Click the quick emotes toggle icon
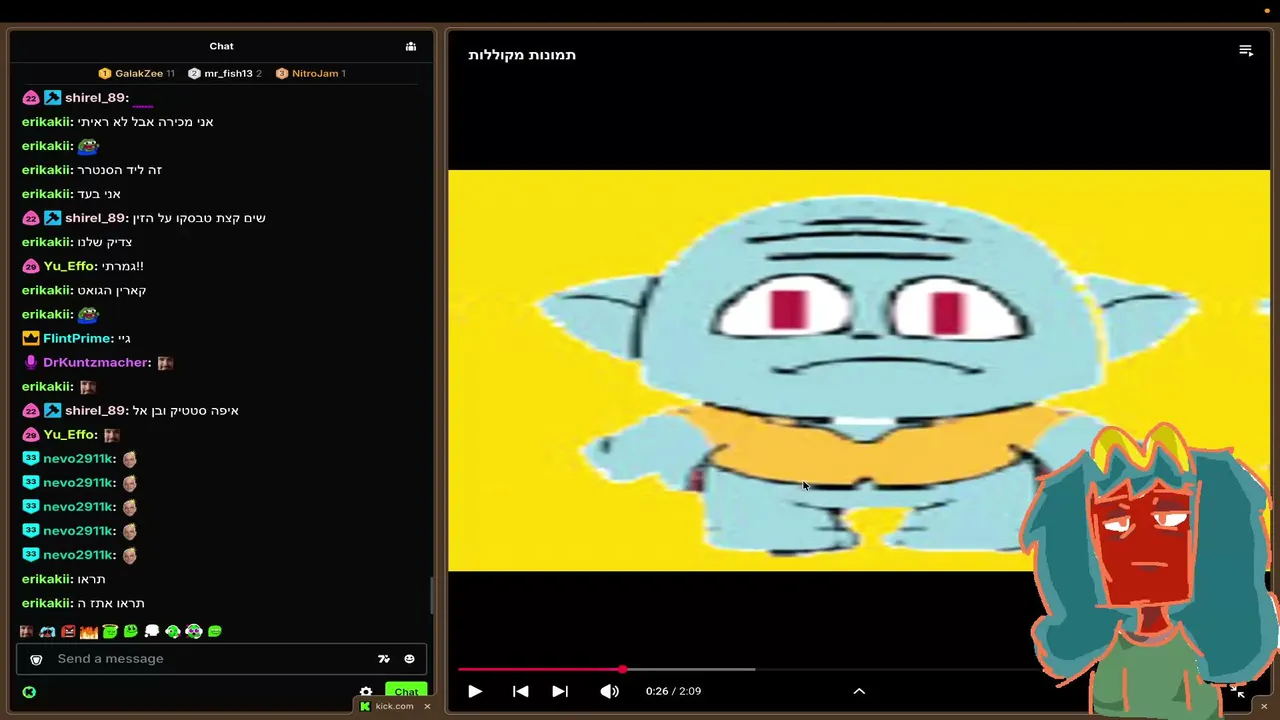The height and width of the screenshot is (720, 1280). tap(383, 659)
